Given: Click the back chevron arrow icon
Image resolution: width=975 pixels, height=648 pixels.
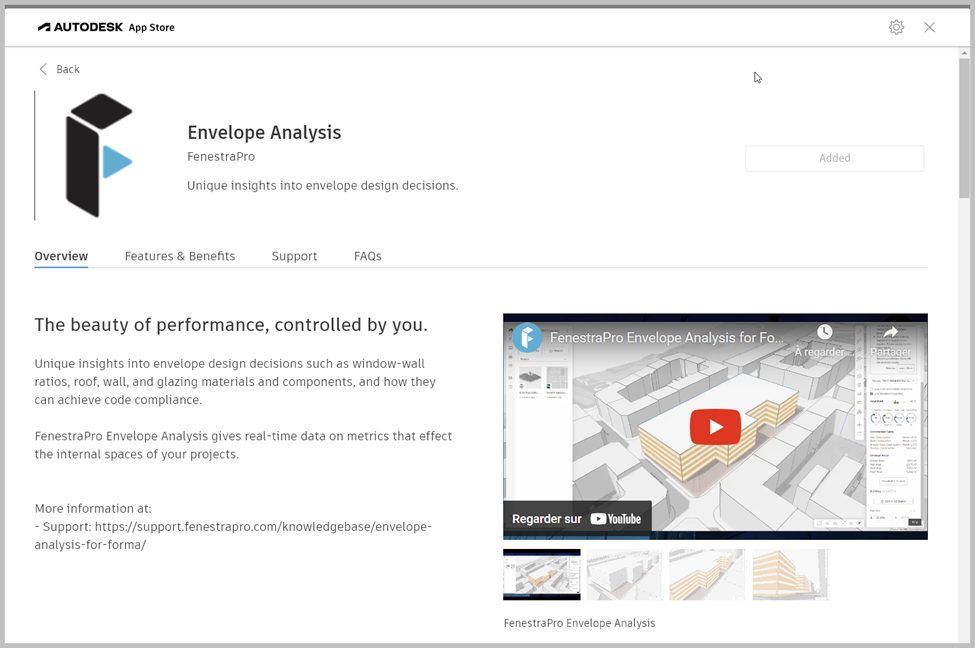Looking at the screenshot, I should 42,69.
